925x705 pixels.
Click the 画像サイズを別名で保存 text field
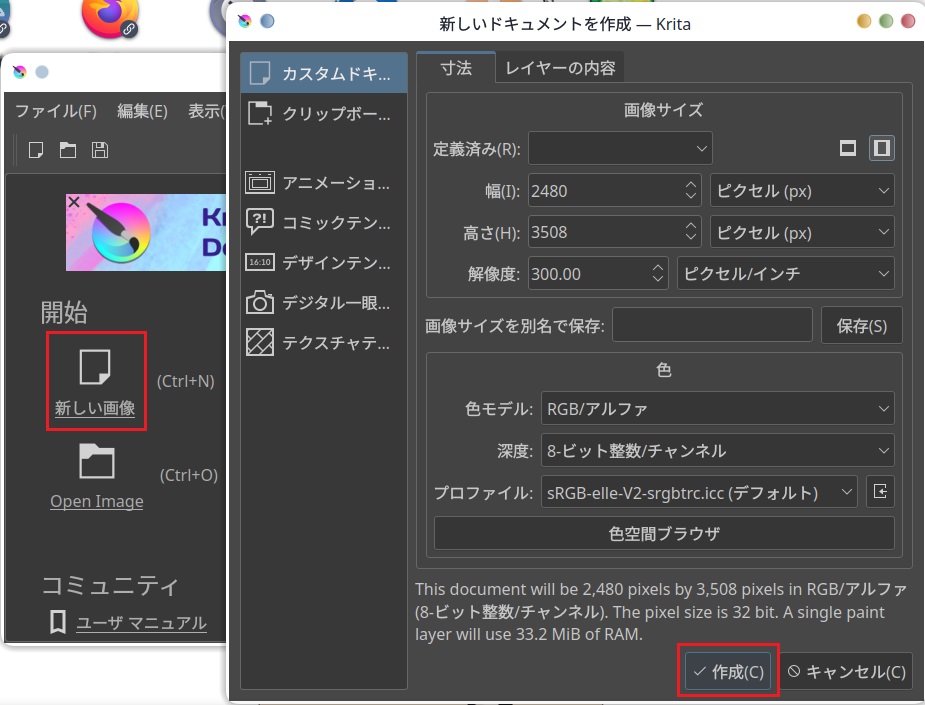(x=712, y=325)
